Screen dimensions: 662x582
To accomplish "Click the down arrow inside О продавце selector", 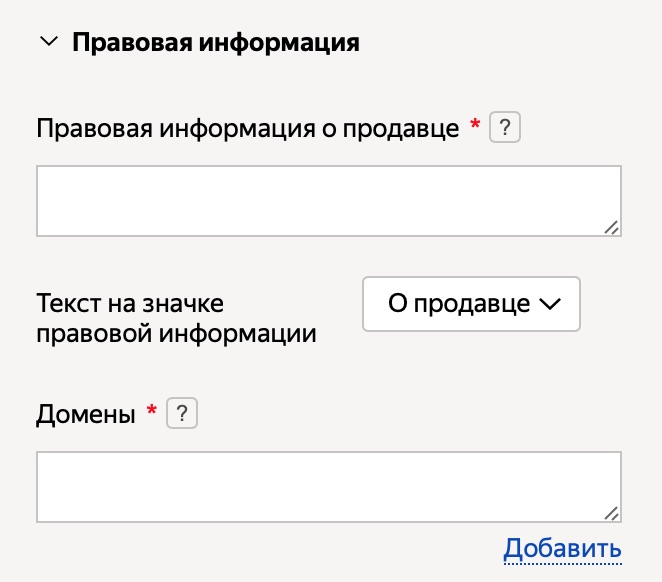I will [550, 304].
